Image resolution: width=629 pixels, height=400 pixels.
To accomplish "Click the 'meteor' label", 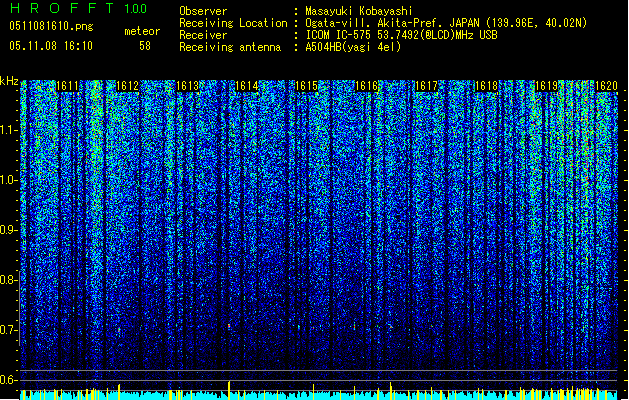I will tap(142, 31).
